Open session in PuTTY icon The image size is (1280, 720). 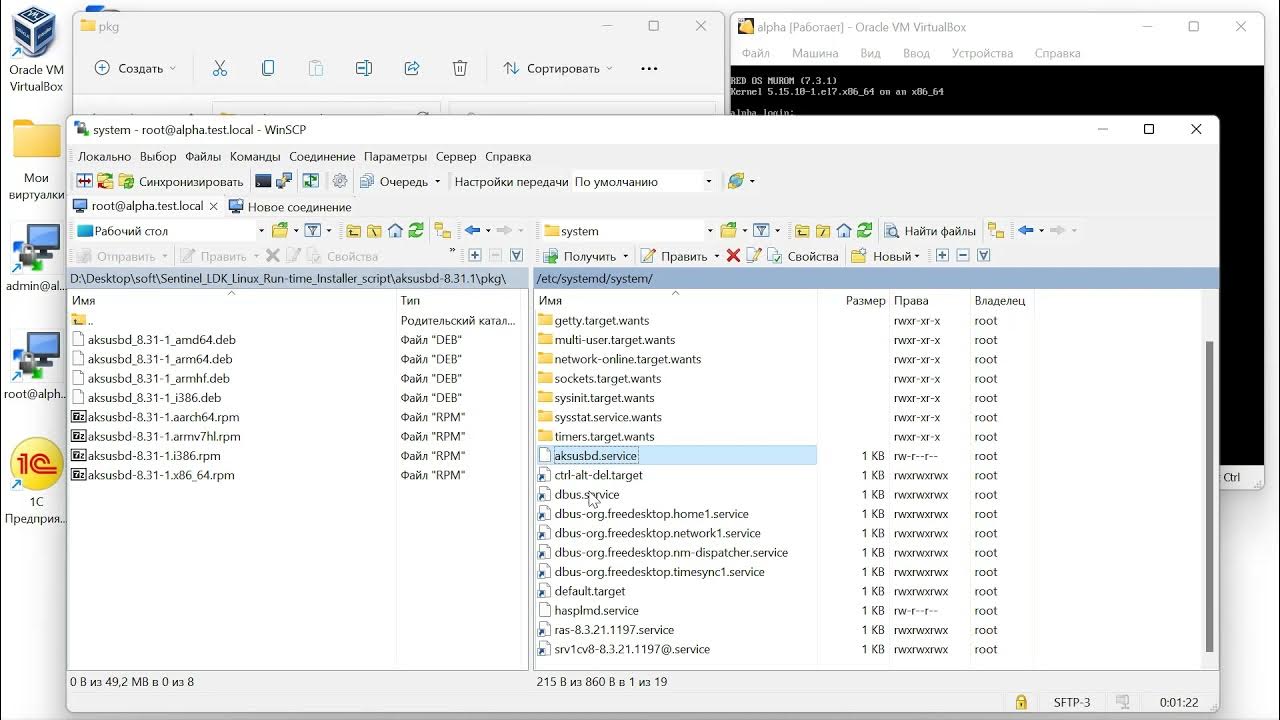pyautogui.click(x=284, y=181)
